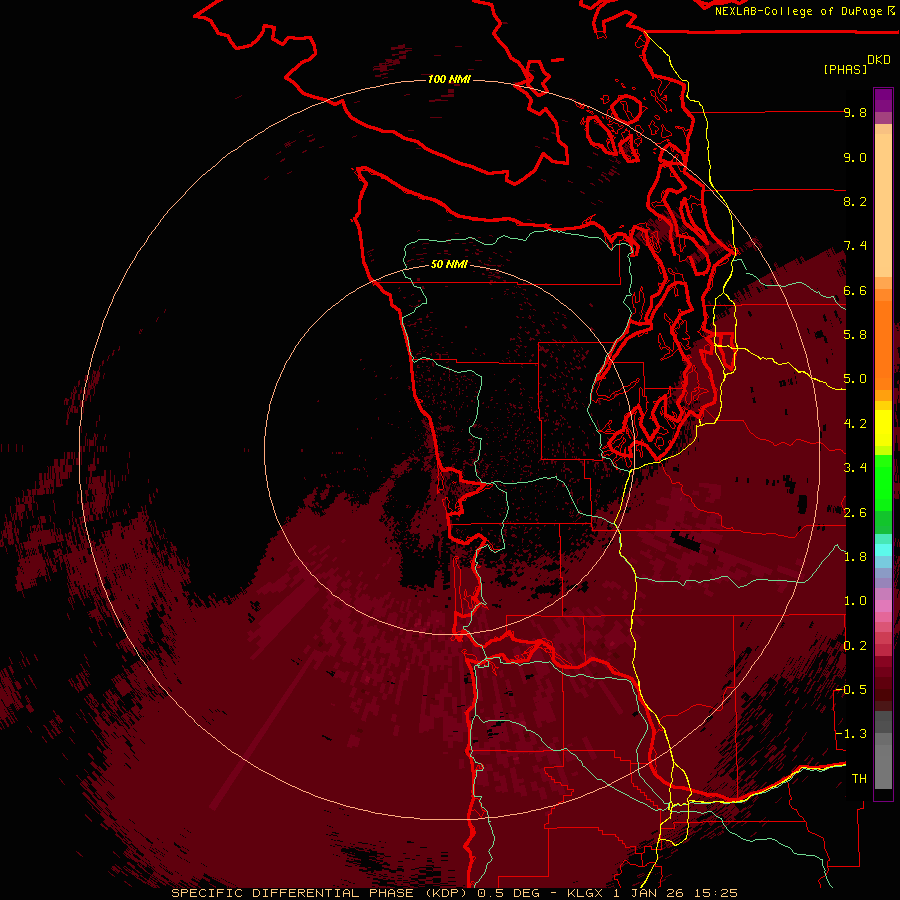Click the NEXLAB-College of DuPage credit text
900x900 pixels.
(x=798, y=11)
